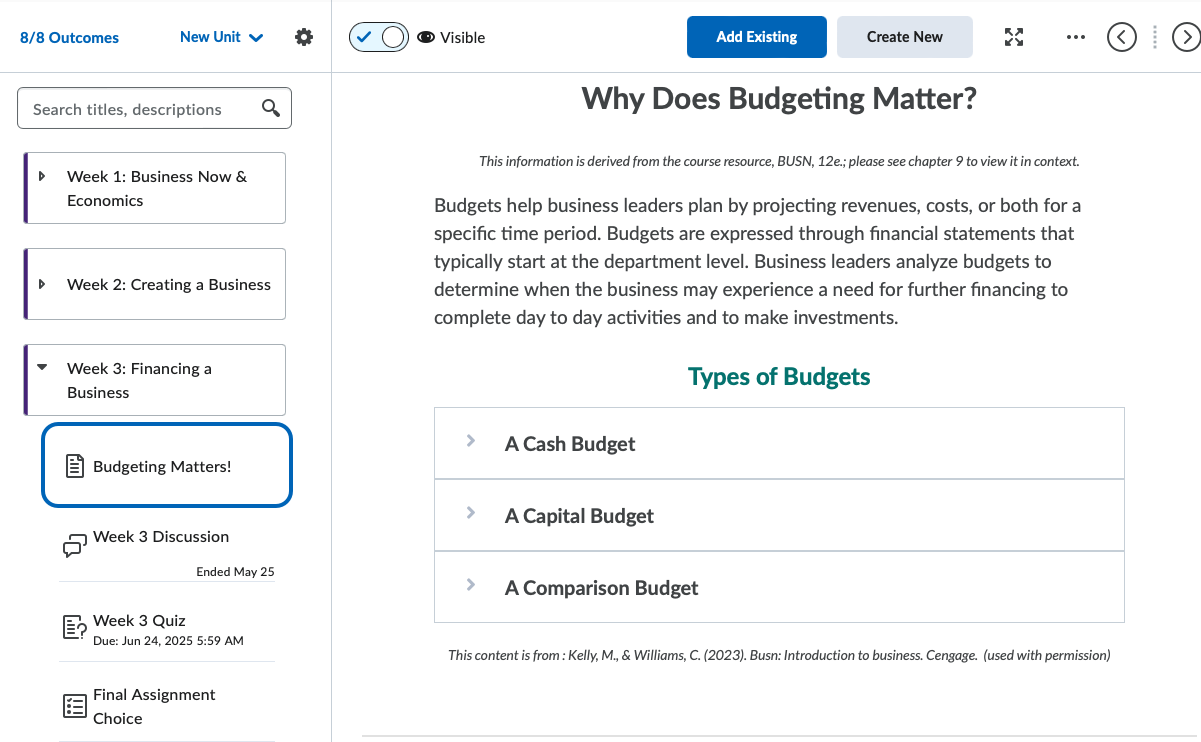
Task: Go to next content item arrow
Action: point(1186,37)
